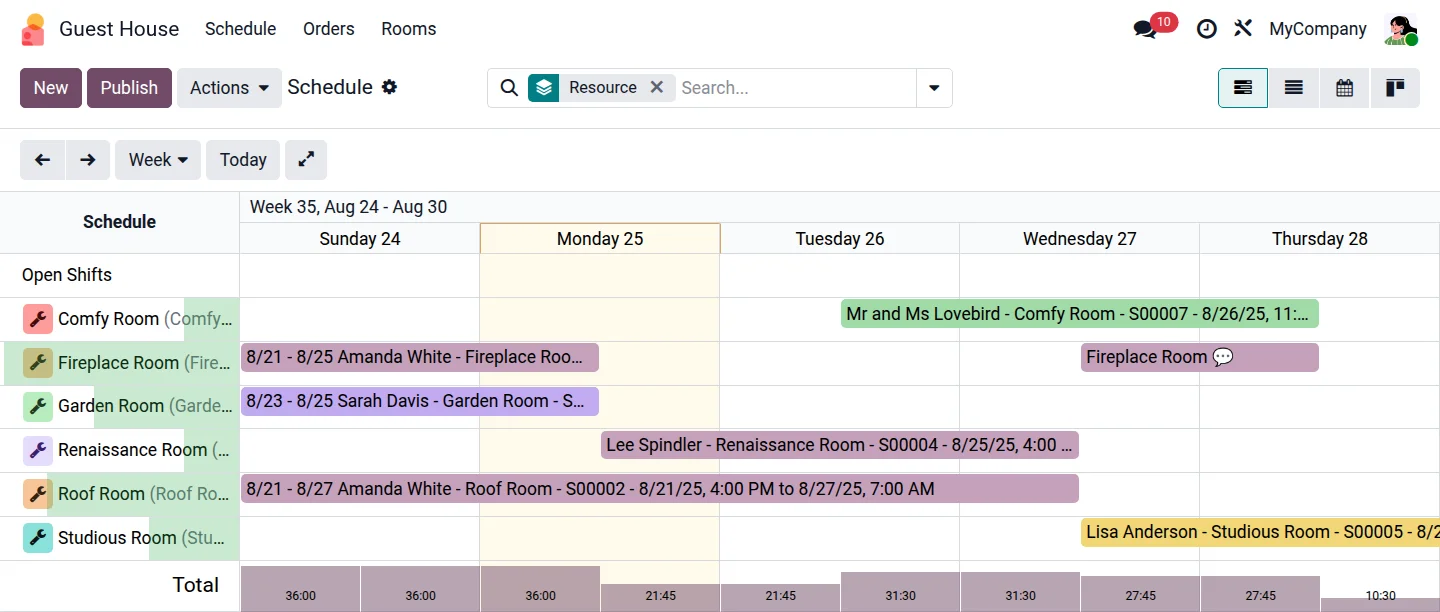Switch to the list view

pyautogui.click(x=1294, y=88)
